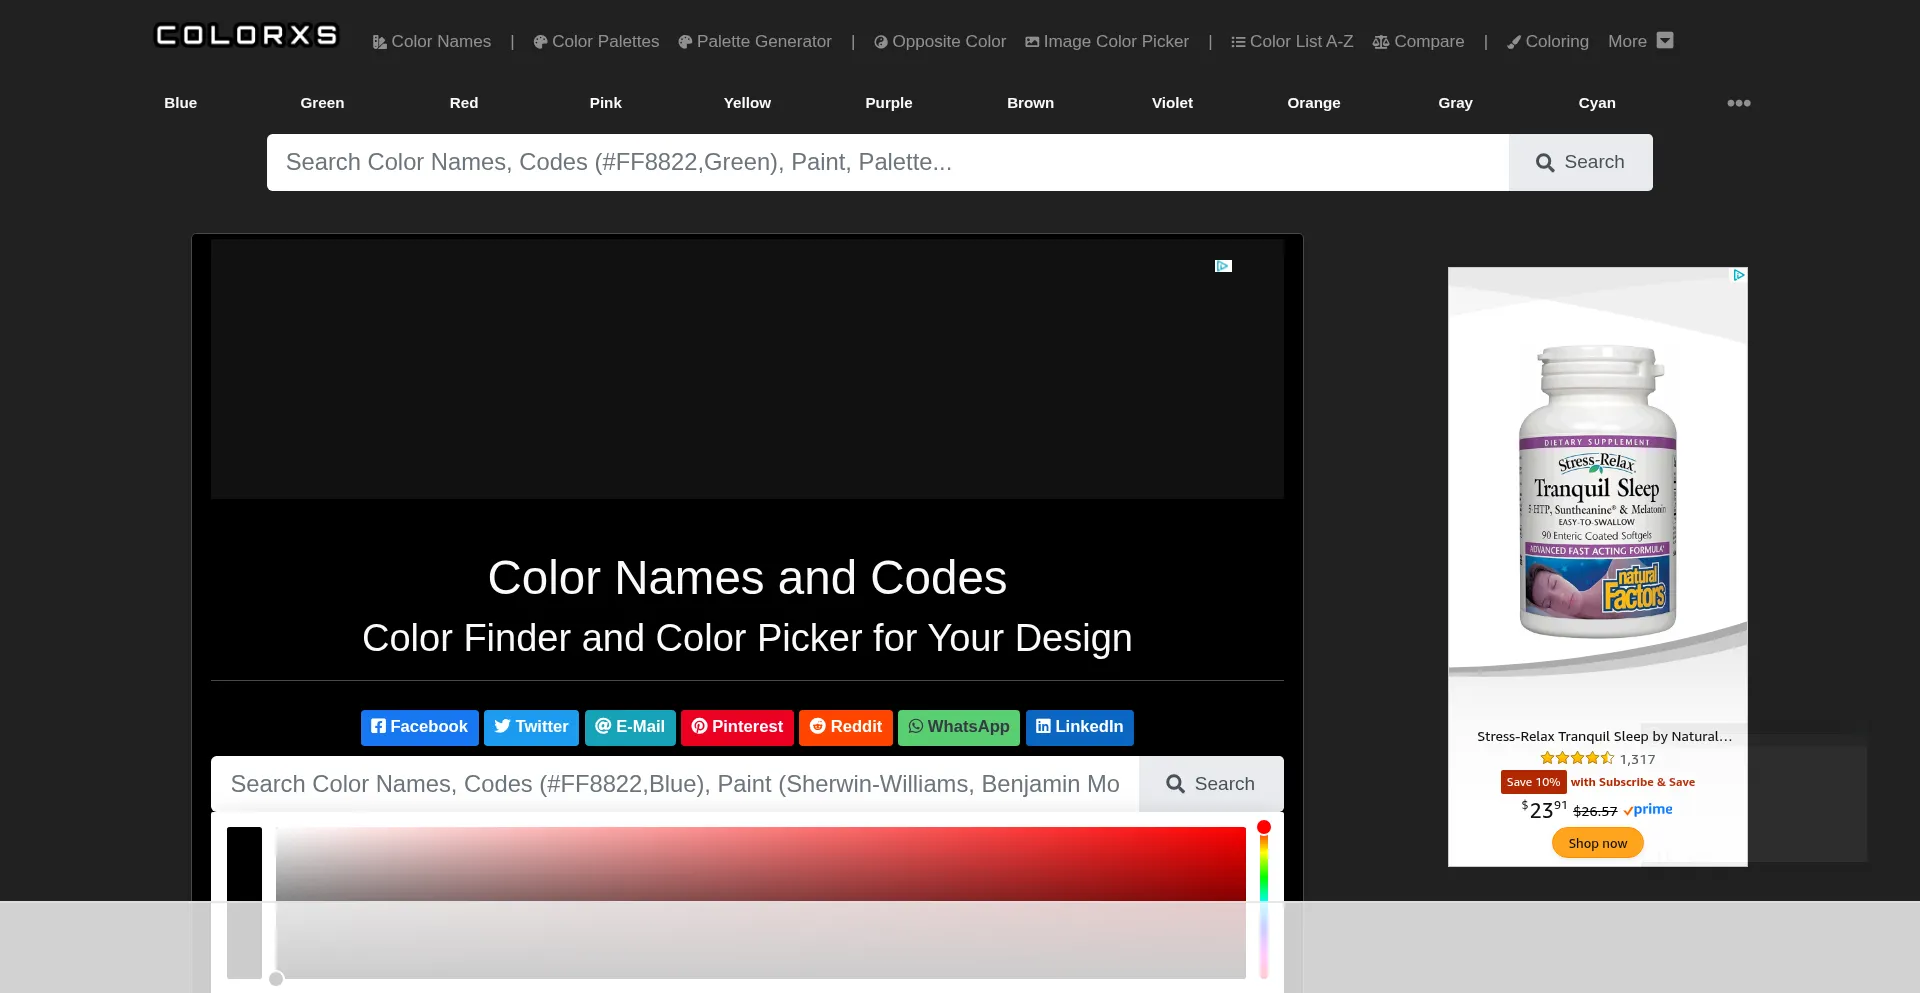Share the page via E-Mail

[x=630, y=727]
